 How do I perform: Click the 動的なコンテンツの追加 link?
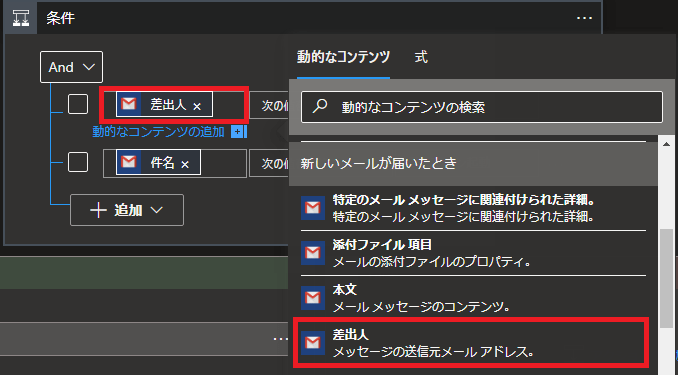pyautogui.click(x=158, y=132)
